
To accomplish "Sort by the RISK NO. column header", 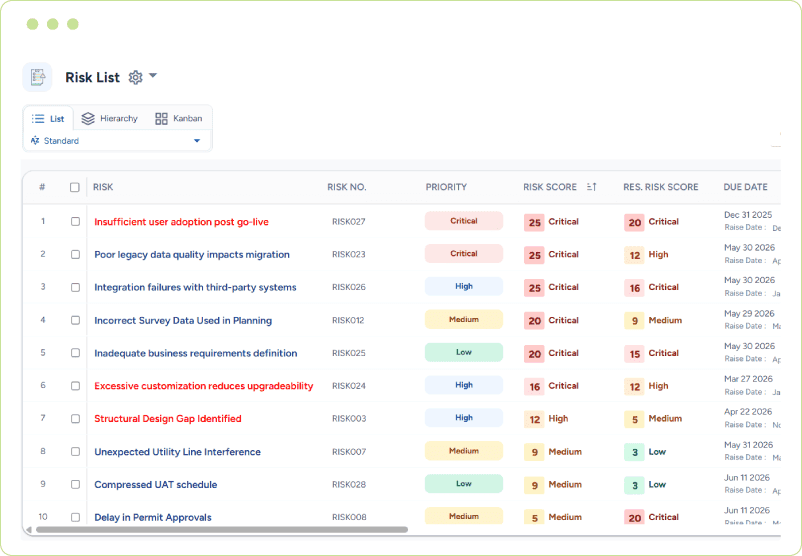I will pyautogui.click(x=347, y=187).
